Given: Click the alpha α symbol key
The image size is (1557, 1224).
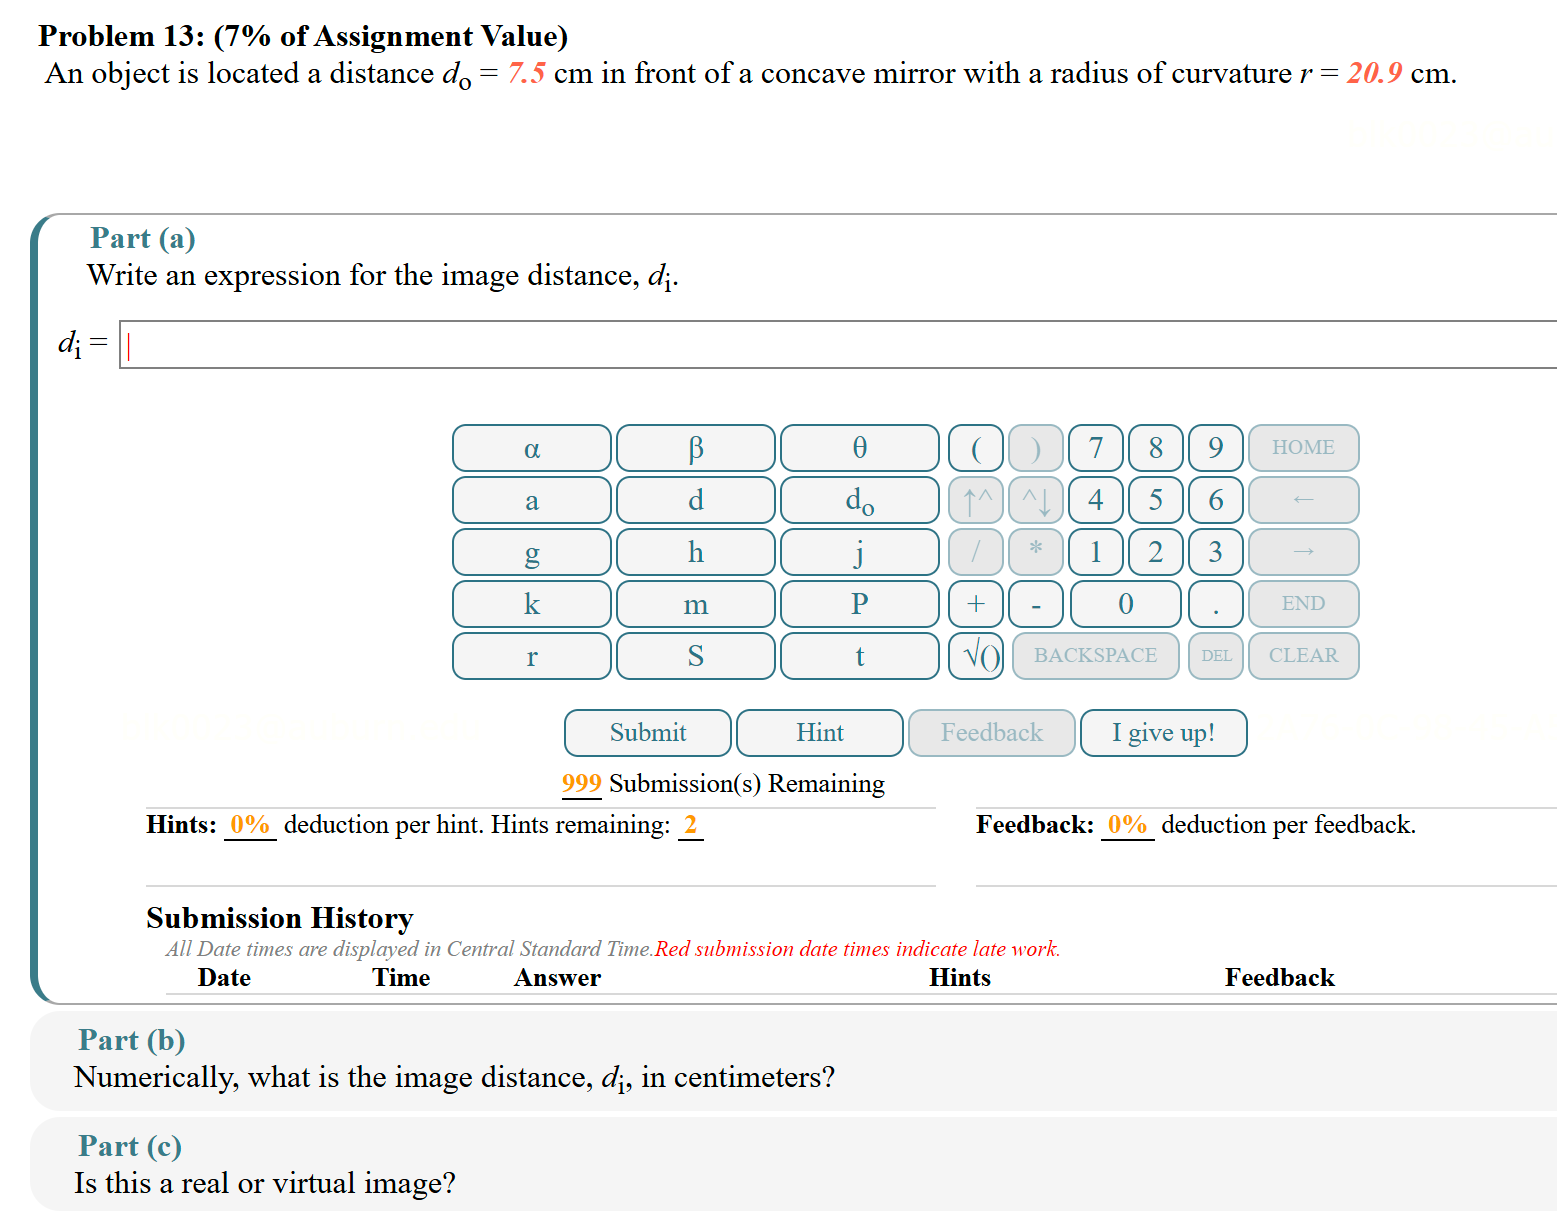Looking at the screenshot, I should [531, 447].
